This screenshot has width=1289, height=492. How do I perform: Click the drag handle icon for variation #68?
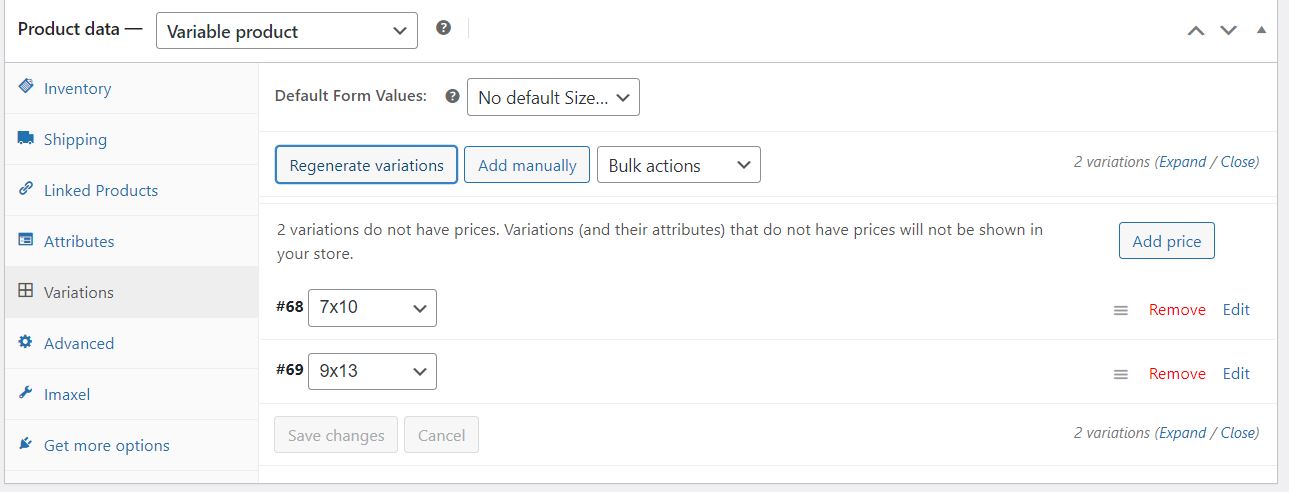pos(1121,311)
